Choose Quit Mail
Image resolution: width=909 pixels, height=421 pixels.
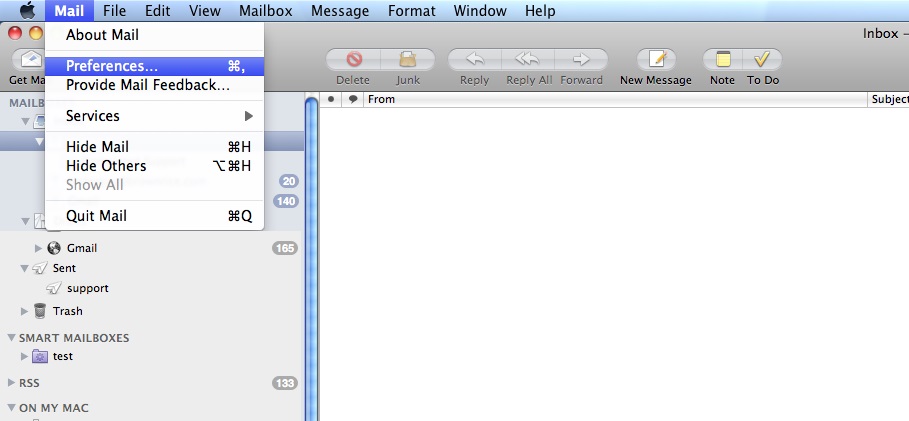154,216
